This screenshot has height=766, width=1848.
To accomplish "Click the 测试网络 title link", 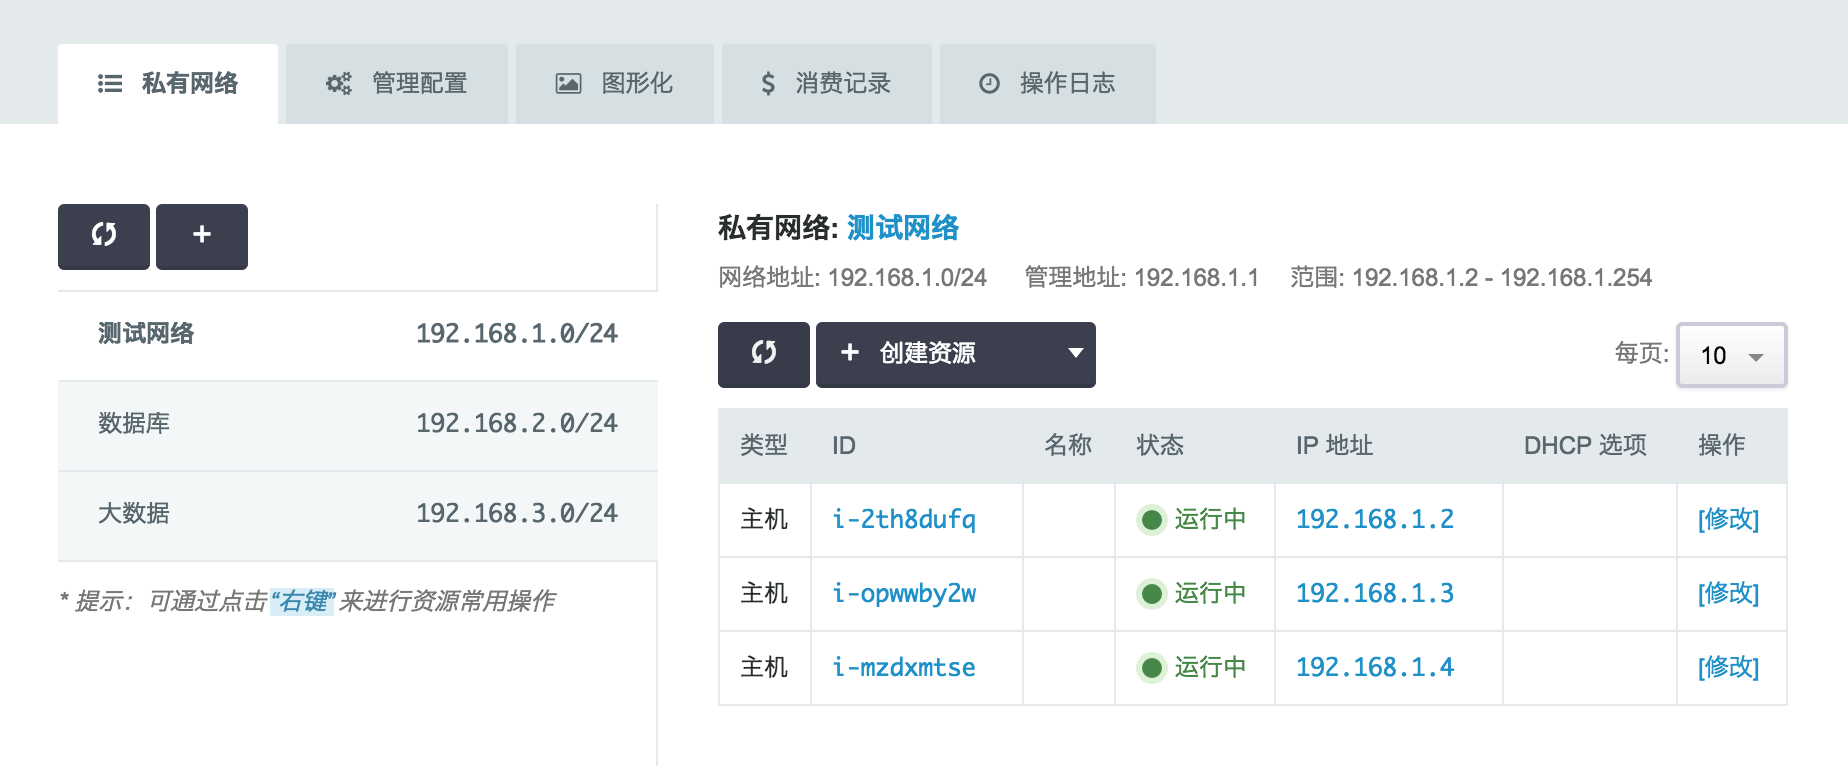I will coord(902,228).
